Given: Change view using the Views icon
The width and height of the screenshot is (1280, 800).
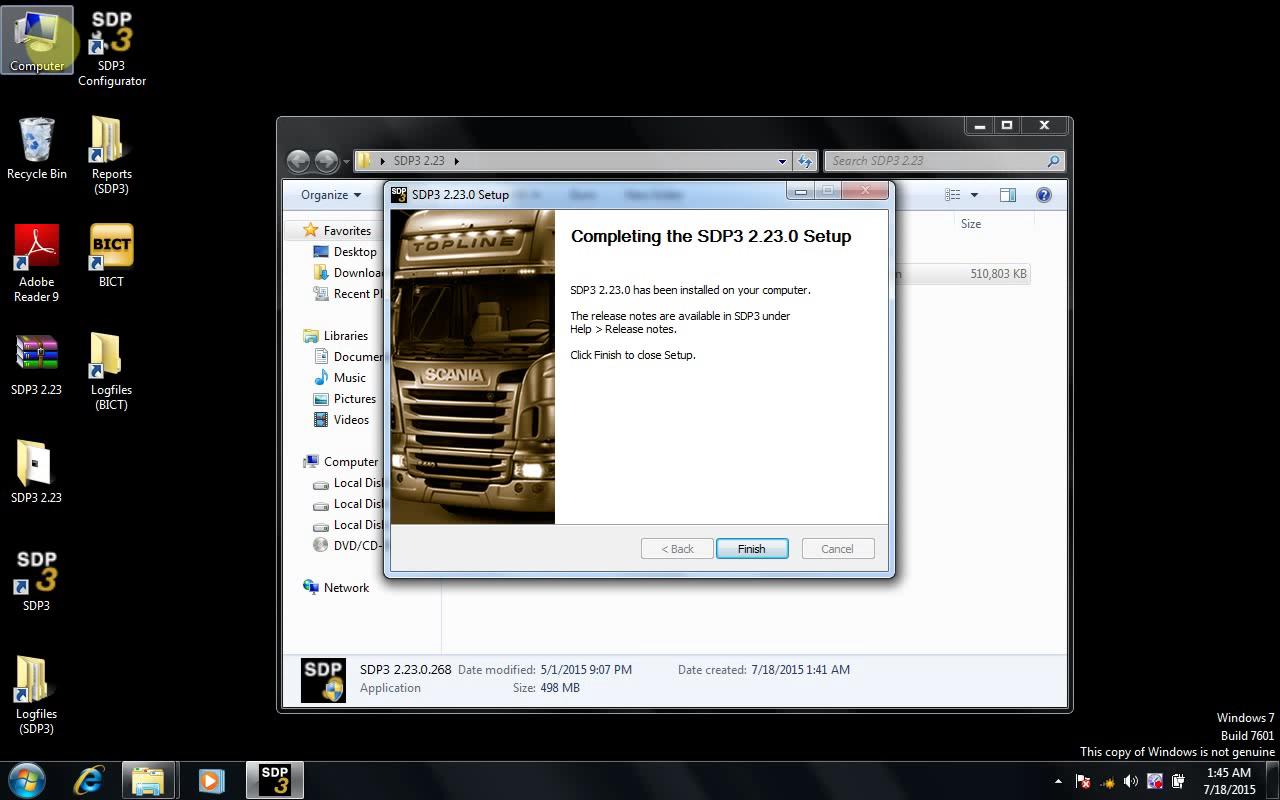Looking at the screenshot, I should pos(953,195).
